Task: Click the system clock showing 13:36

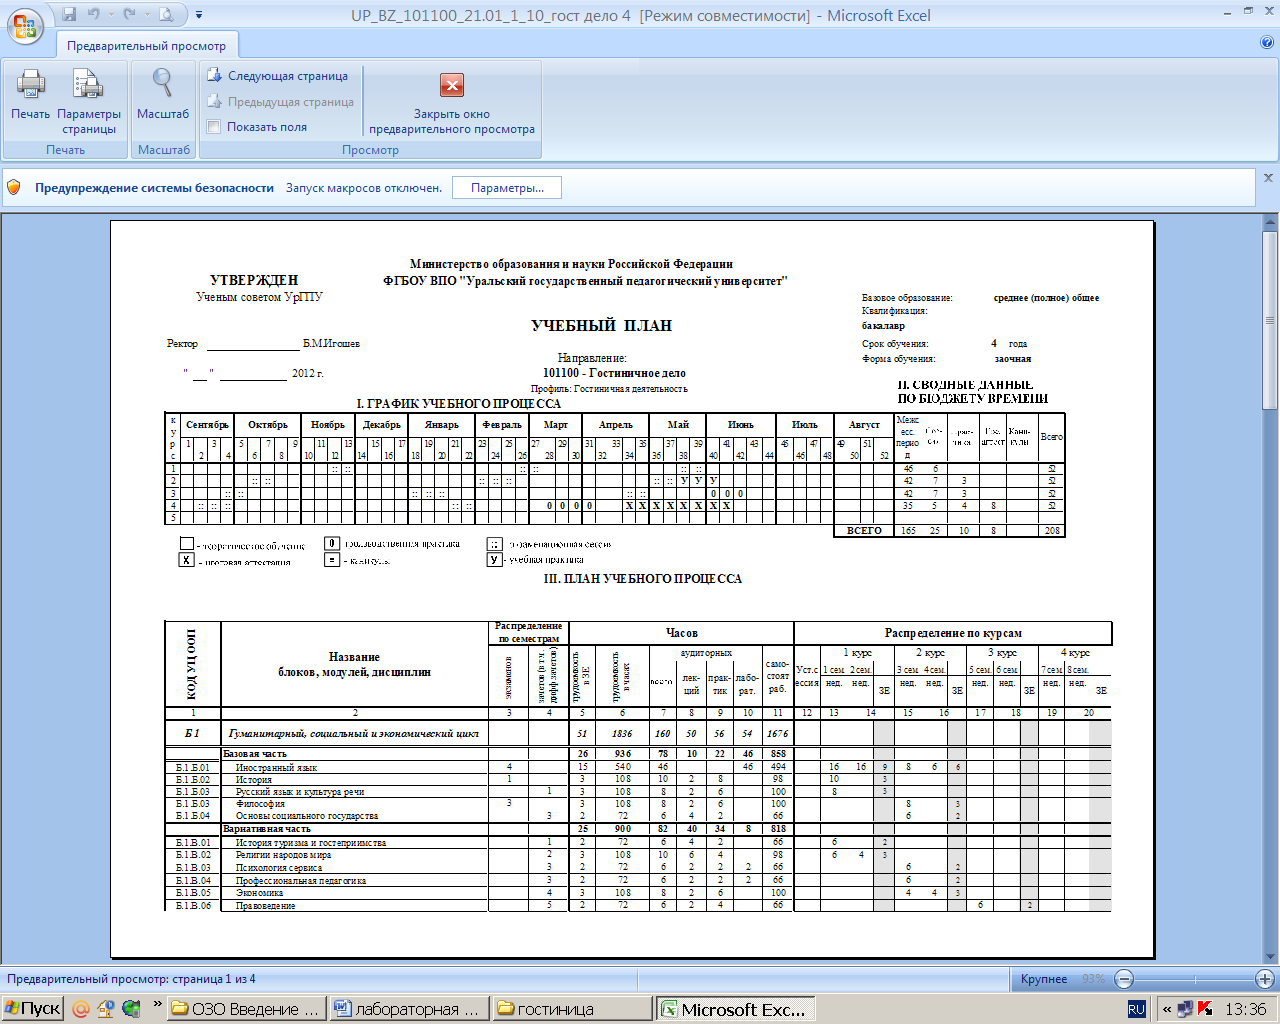Action: pyautogui.click(x=1245, y=1009)
